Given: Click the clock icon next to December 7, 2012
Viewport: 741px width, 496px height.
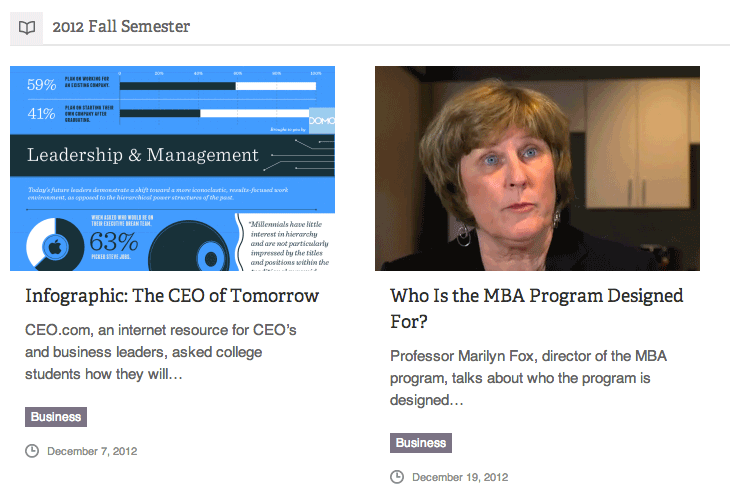Looking at the screenshot, I should [x=32, y=451].
